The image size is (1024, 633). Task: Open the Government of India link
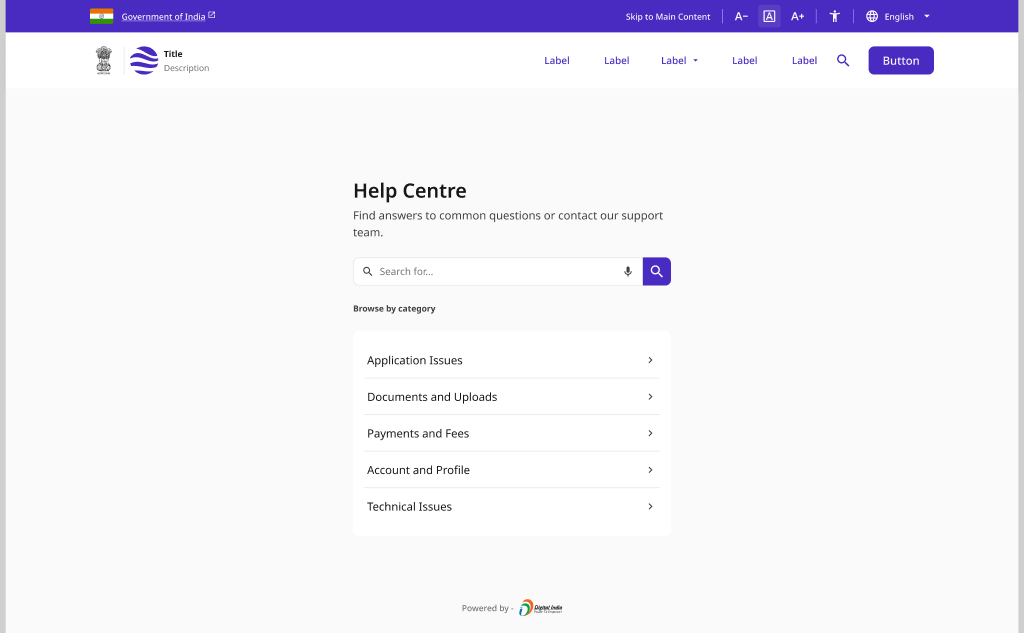[x=163, y=16]
